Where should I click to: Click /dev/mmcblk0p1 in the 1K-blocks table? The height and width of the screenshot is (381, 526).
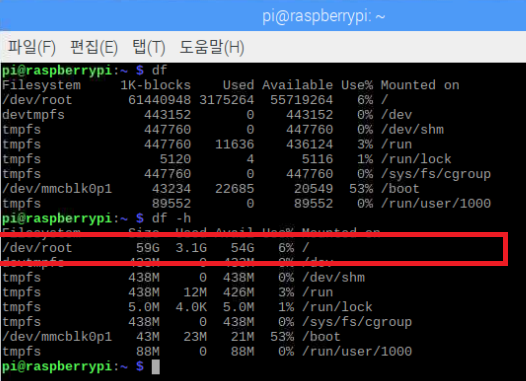pyautogui.click(x=57, y=188)
